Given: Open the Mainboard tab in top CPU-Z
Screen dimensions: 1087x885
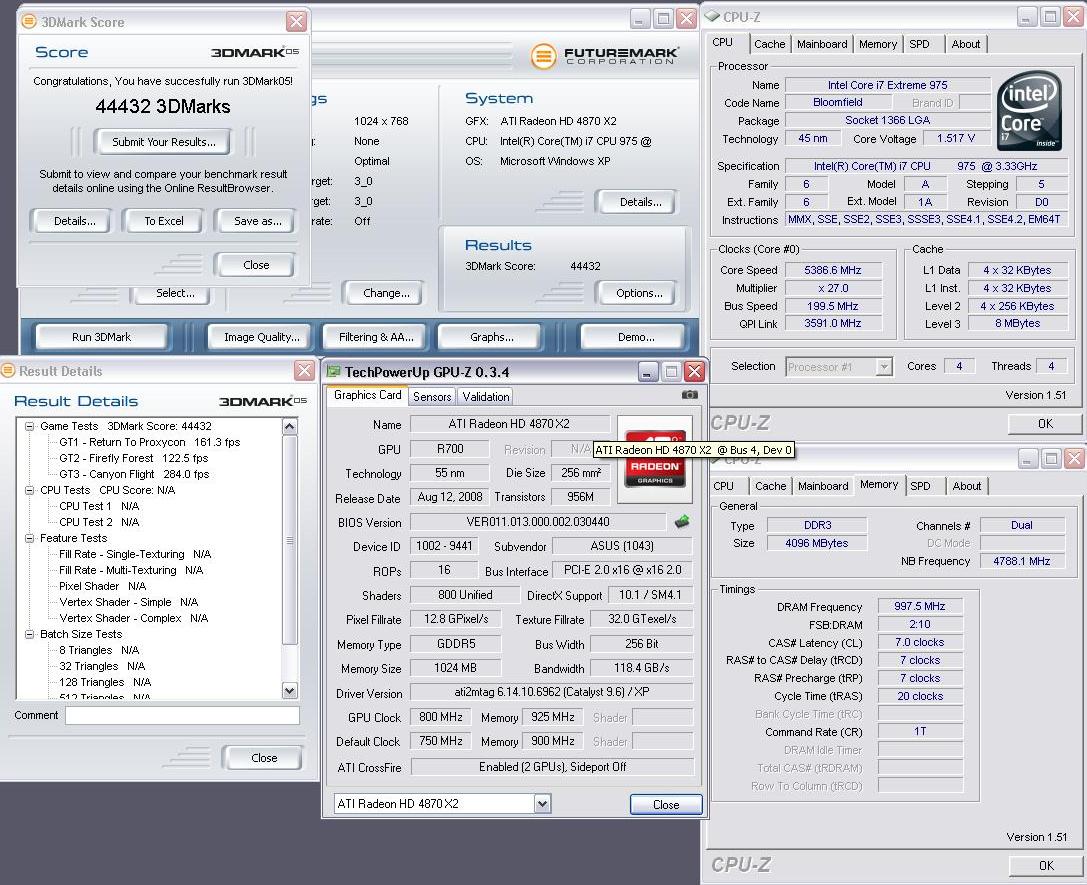Looking at the screenshot, I should [x=821, y=44].
